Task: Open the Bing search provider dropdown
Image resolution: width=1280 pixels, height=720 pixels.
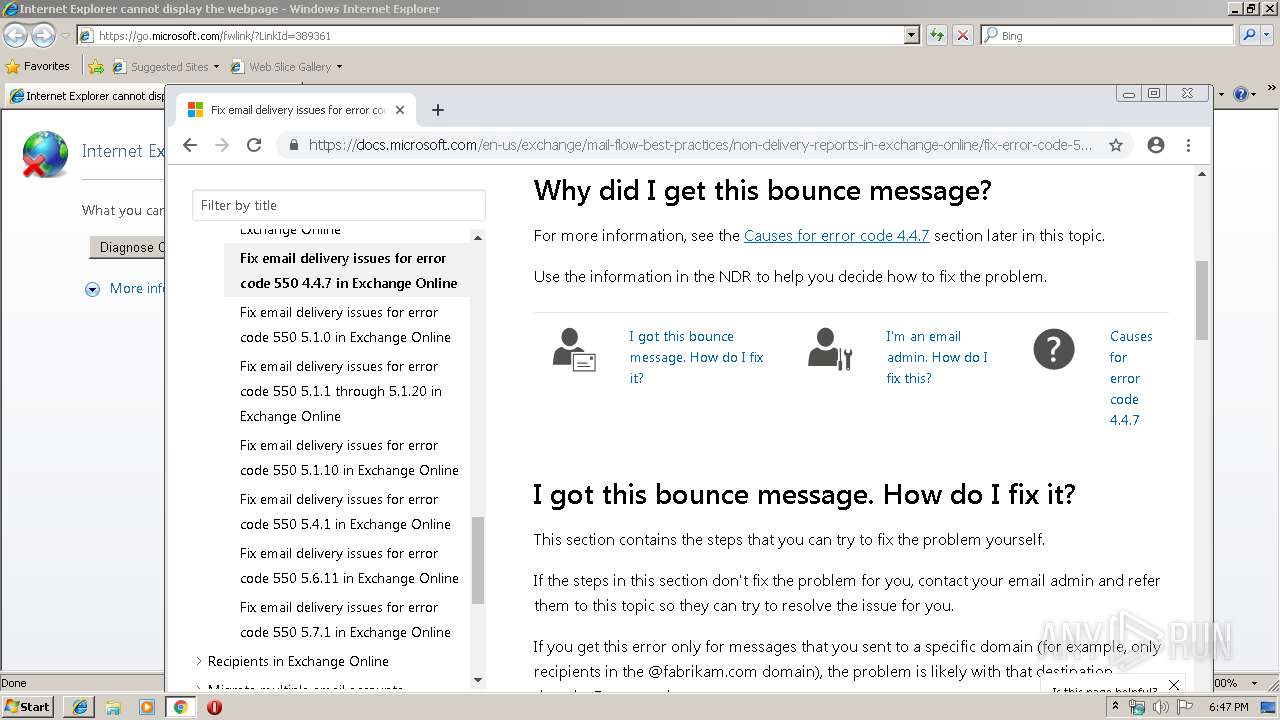Action: [1268, 35]
